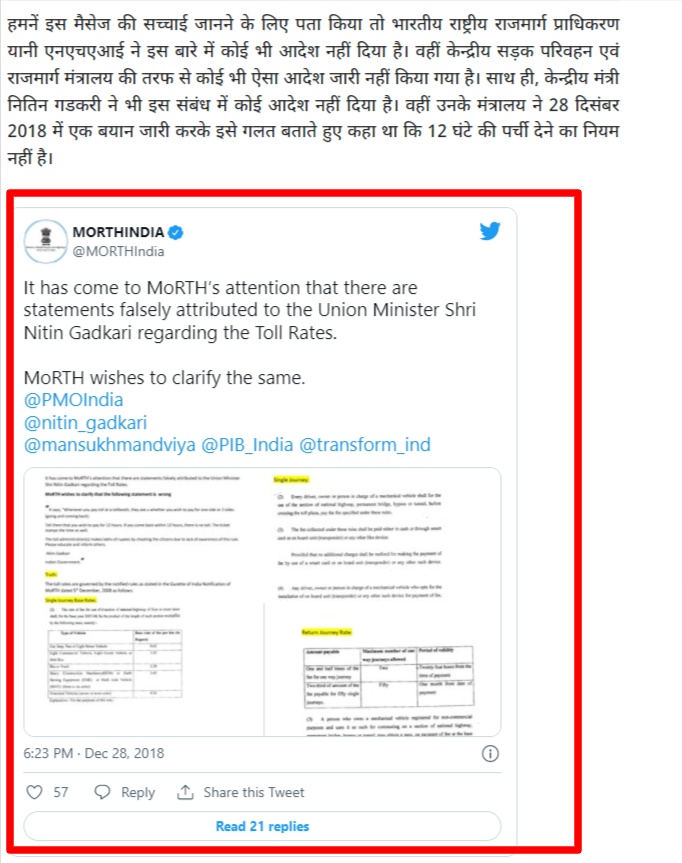Open the MORTHINDIA profile avatar
The width and height of the screenshot is (682, 863).
[x=46, y=241]
